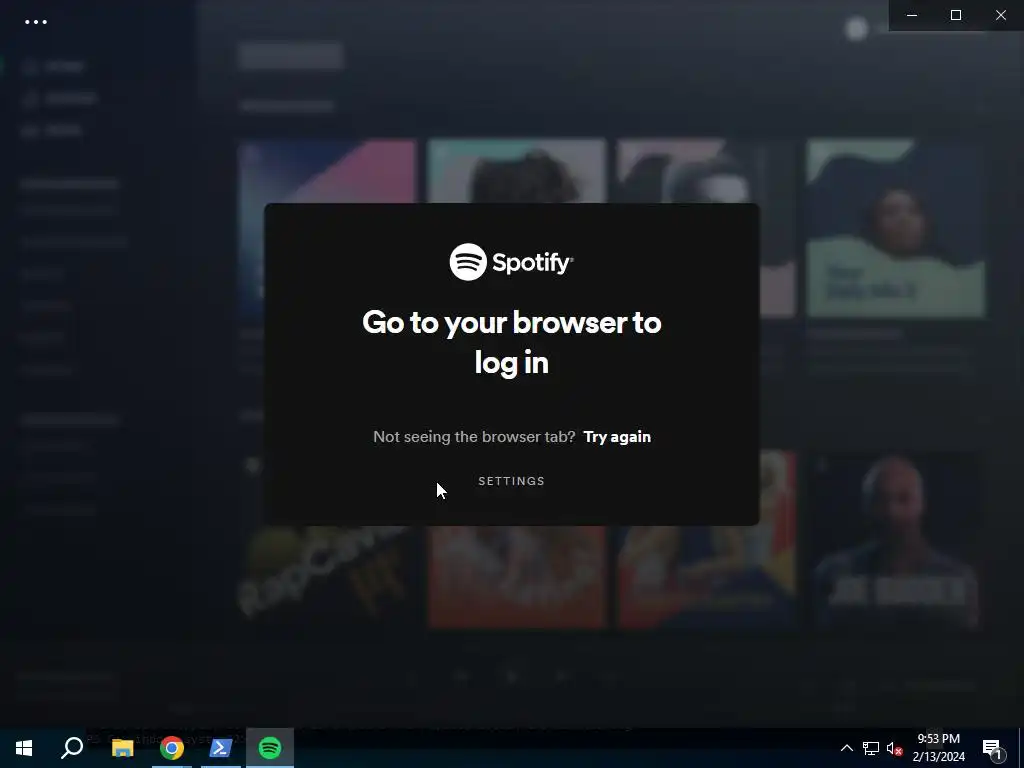Open the three-dot menu in Spotify

(x=36, y=22)
